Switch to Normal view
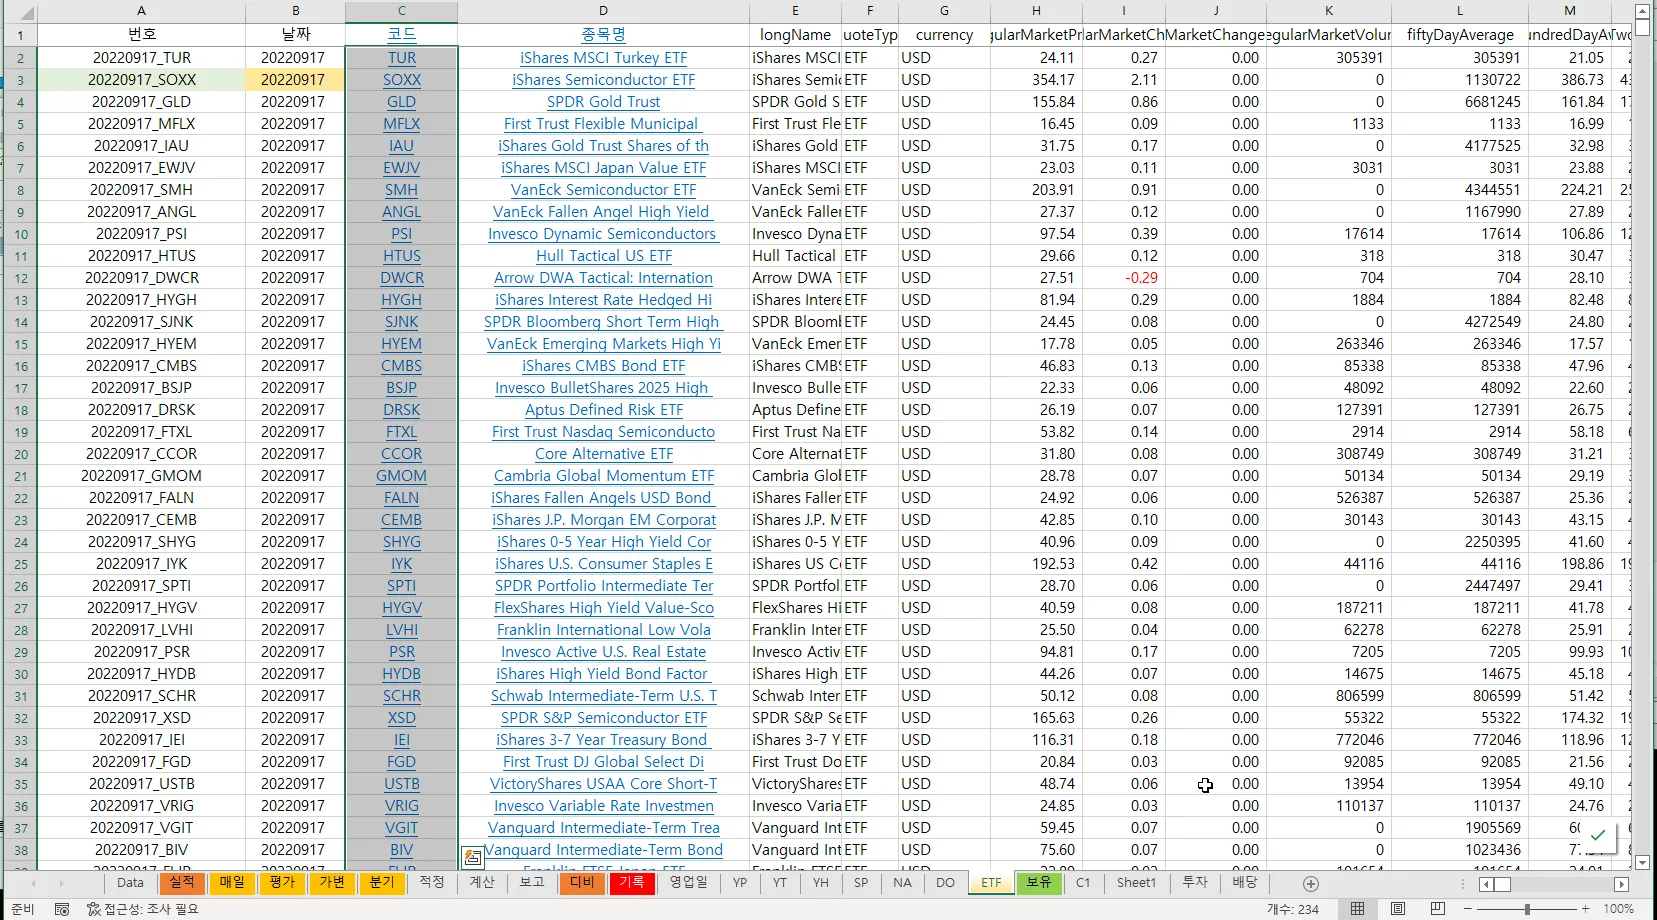This screenshot has width=1657, height=920. tap(1357, 909)
